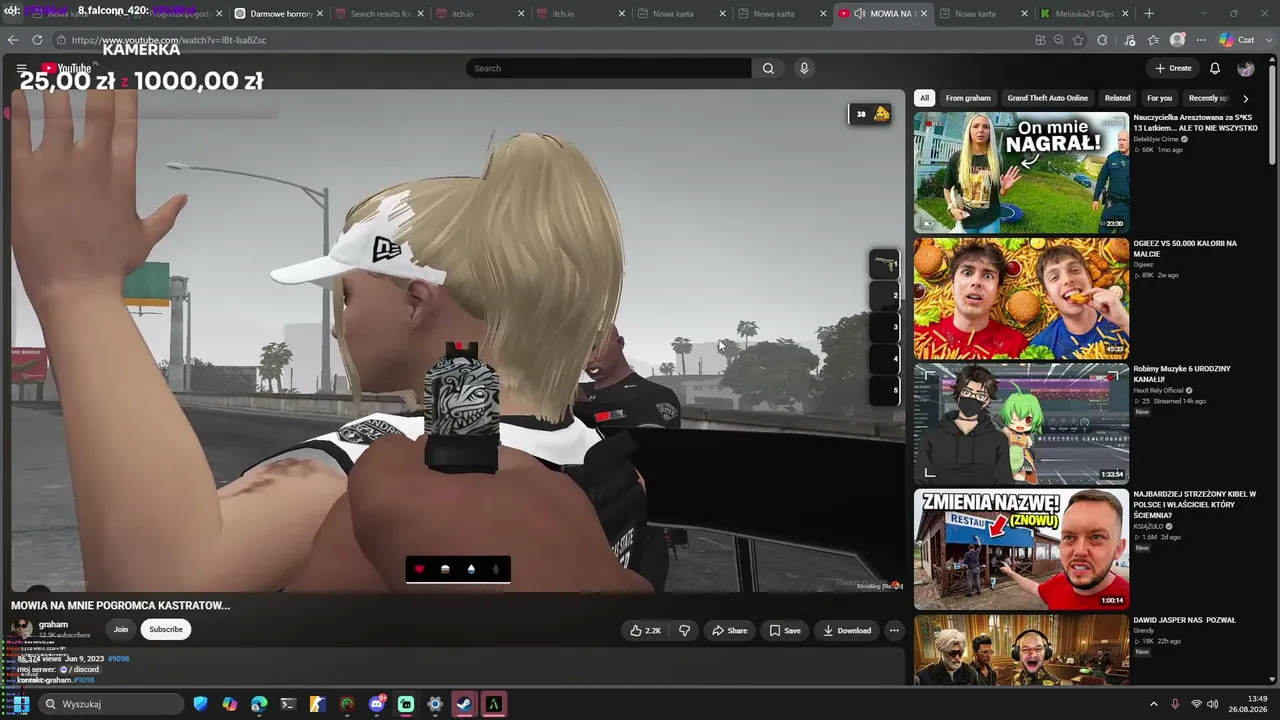Open the browser profile avatar in toolbar

(1178, 40)
